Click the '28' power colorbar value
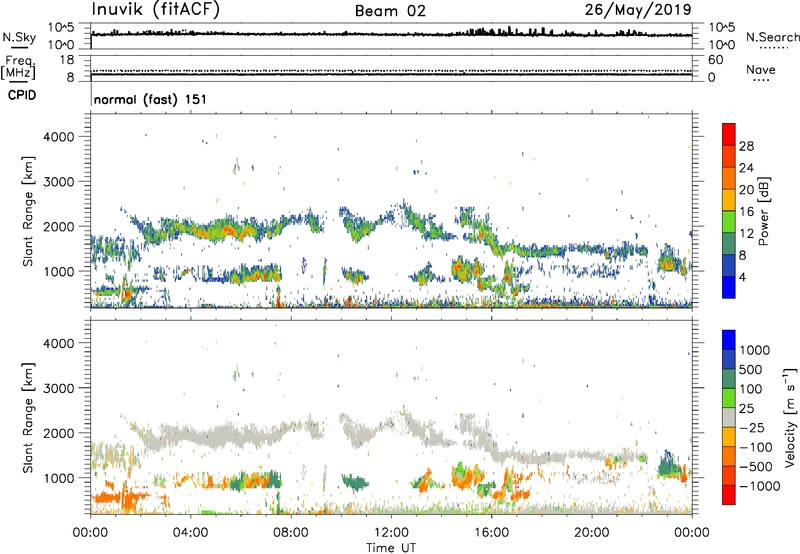The image size is (800, 554). click(746, 146)
